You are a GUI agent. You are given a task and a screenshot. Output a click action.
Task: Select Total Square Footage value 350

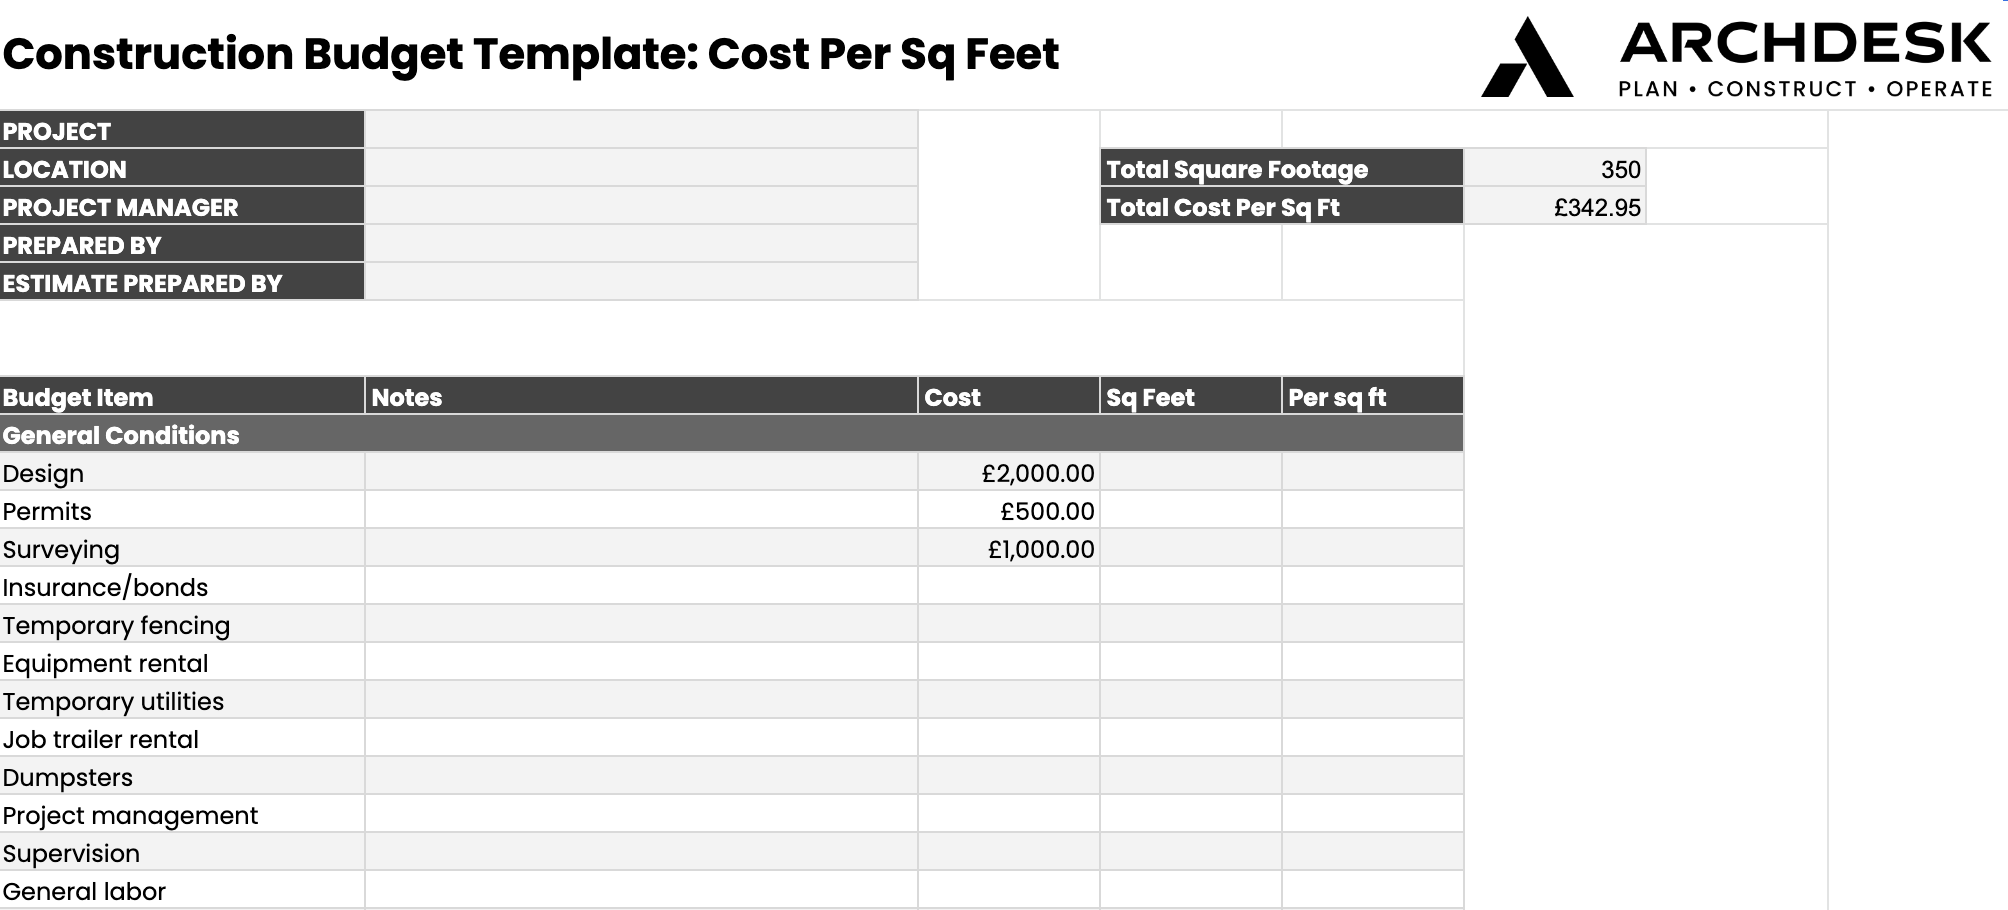pyautogui.click(x=1554, y=169)
